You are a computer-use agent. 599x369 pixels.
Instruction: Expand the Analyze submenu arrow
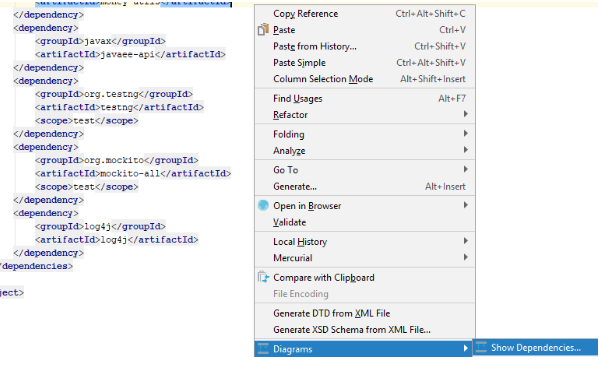465,150
